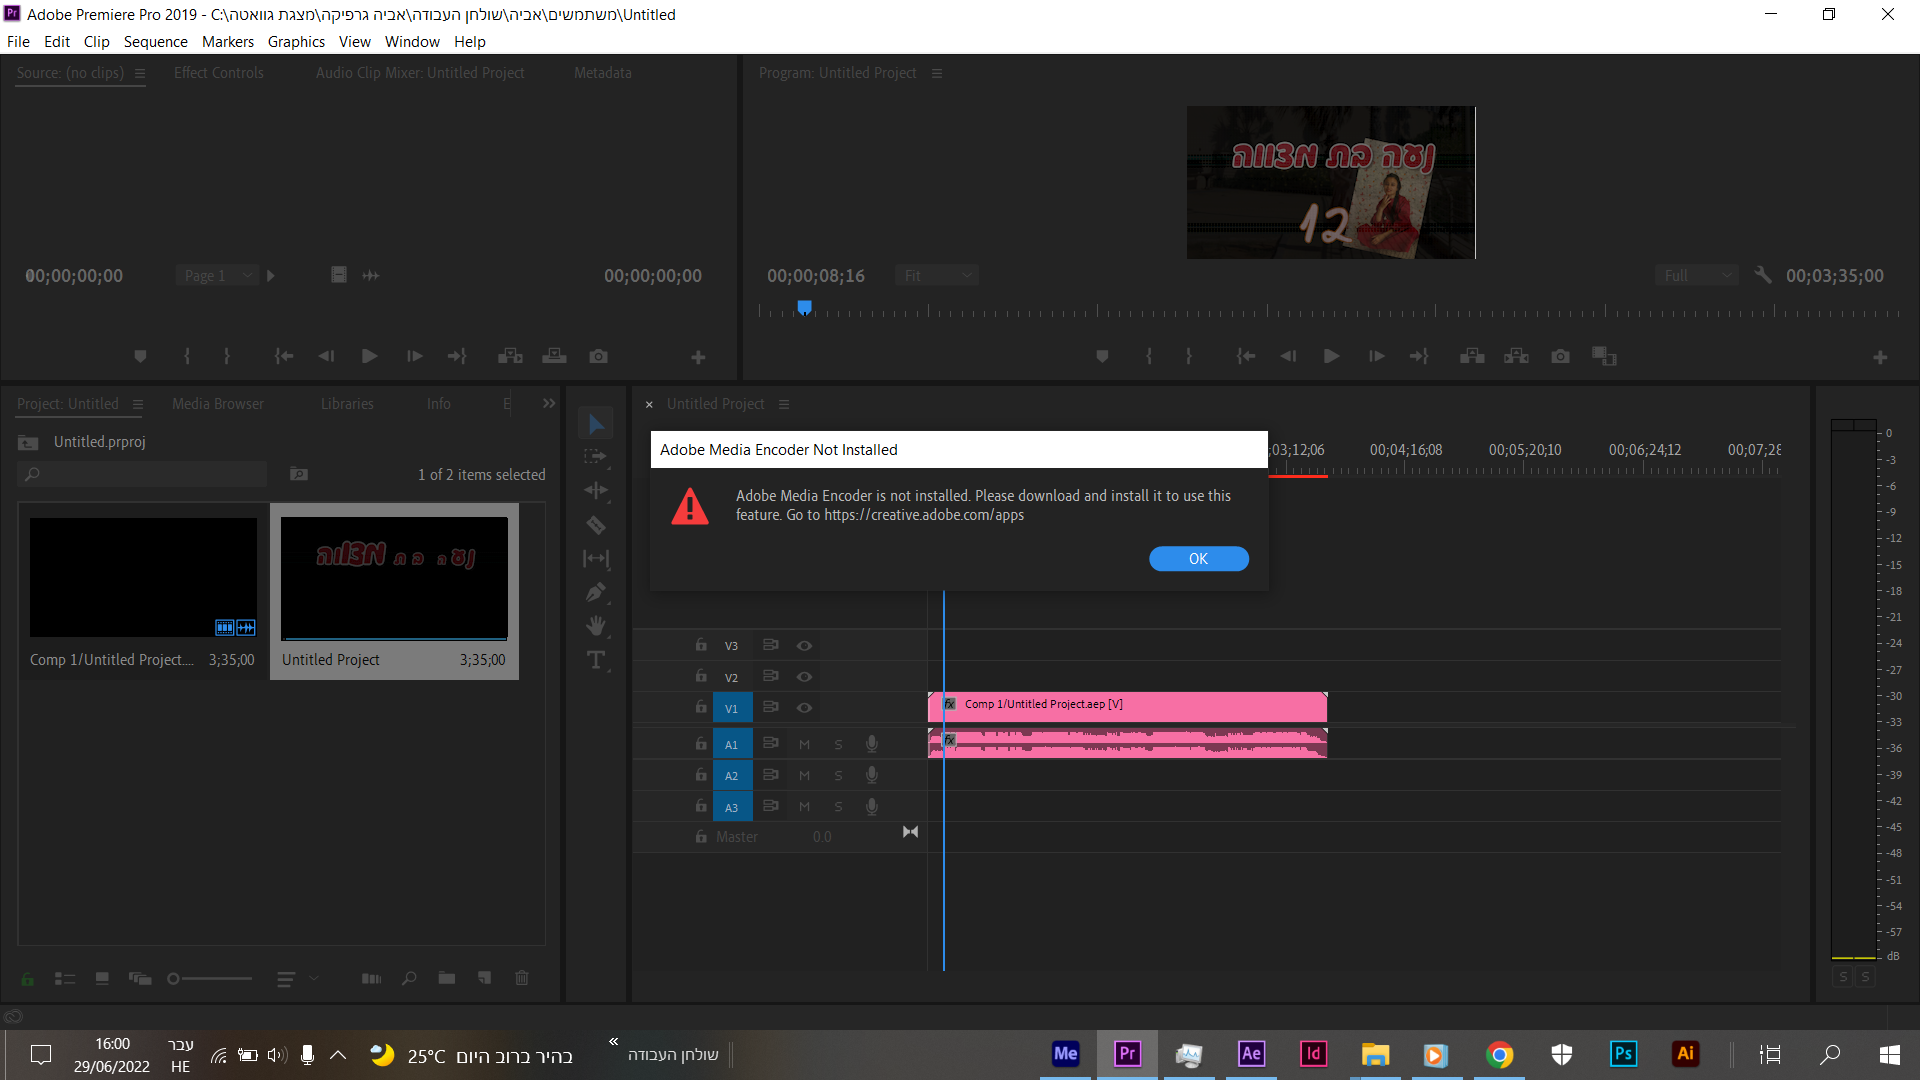Open After Effects from taskbar
The width and height of the screenshot is (1920, 1080).
pyautogui.click(x=1251, y=1054)
